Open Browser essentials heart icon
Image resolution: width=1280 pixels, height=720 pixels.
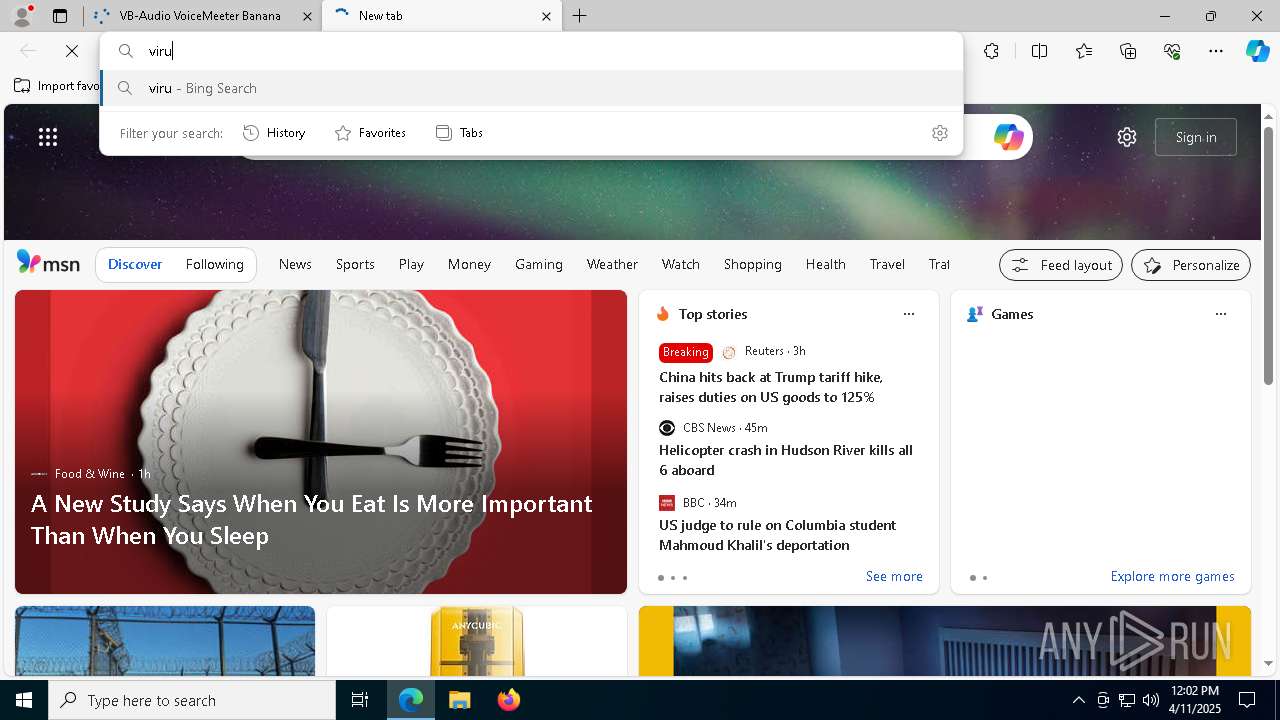click(1172, 51)
